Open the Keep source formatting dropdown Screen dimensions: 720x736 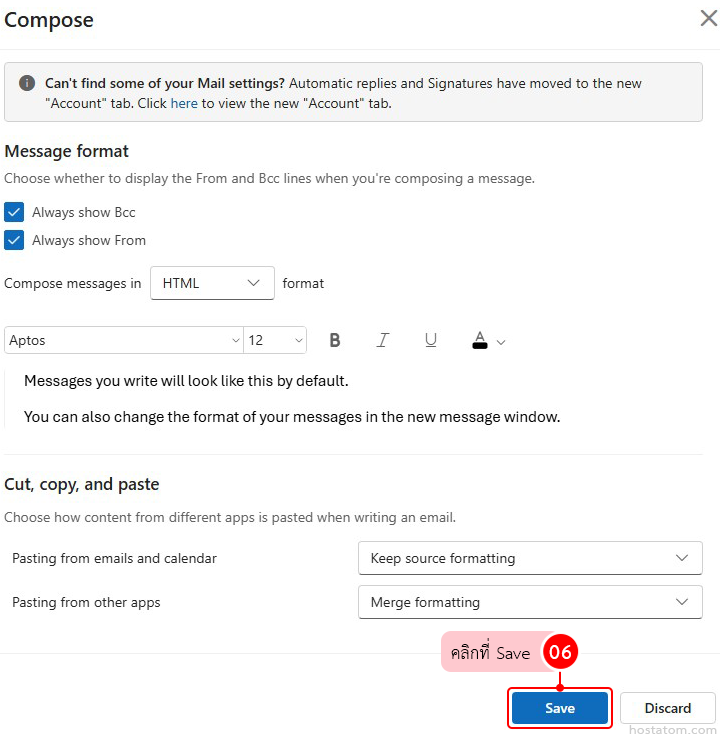530,558
